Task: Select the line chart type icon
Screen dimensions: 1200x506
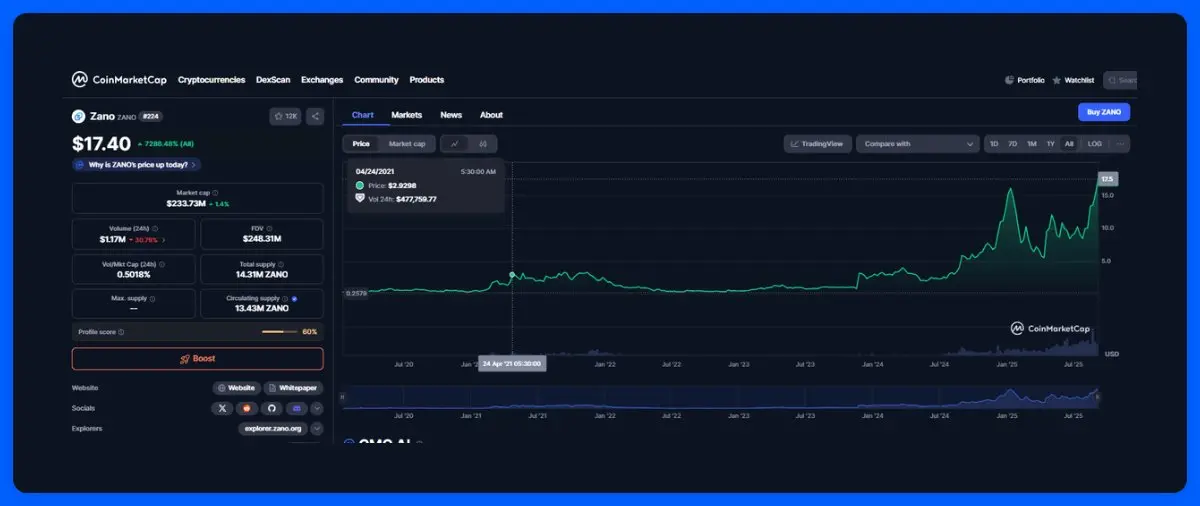Action: (x=455, y=144)
